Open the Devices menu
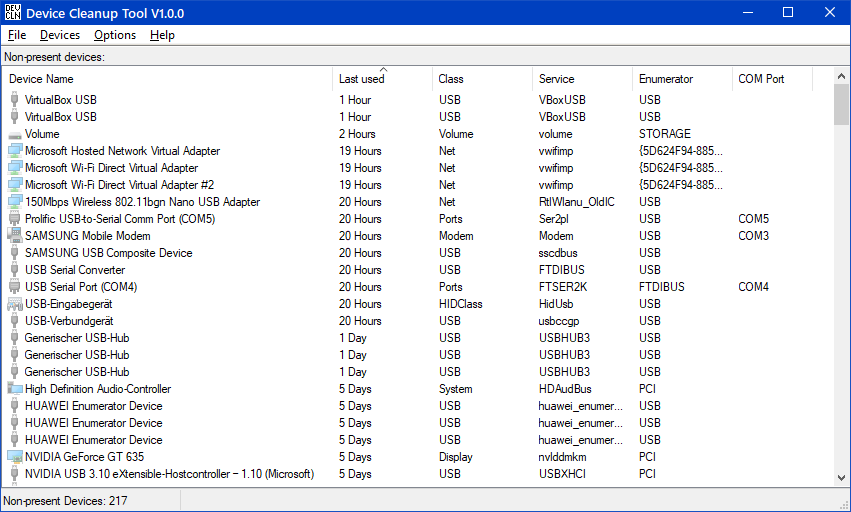 pyautogui.click(x=60, y=35)
